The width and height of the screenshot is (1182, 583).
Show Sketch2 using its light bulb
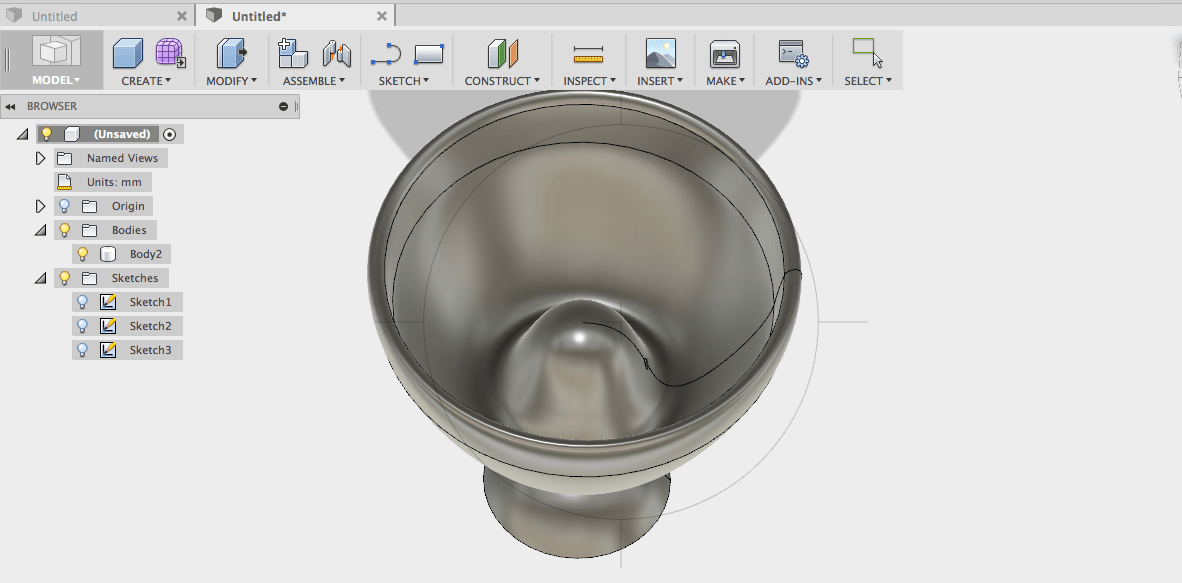tap(83, 327)
